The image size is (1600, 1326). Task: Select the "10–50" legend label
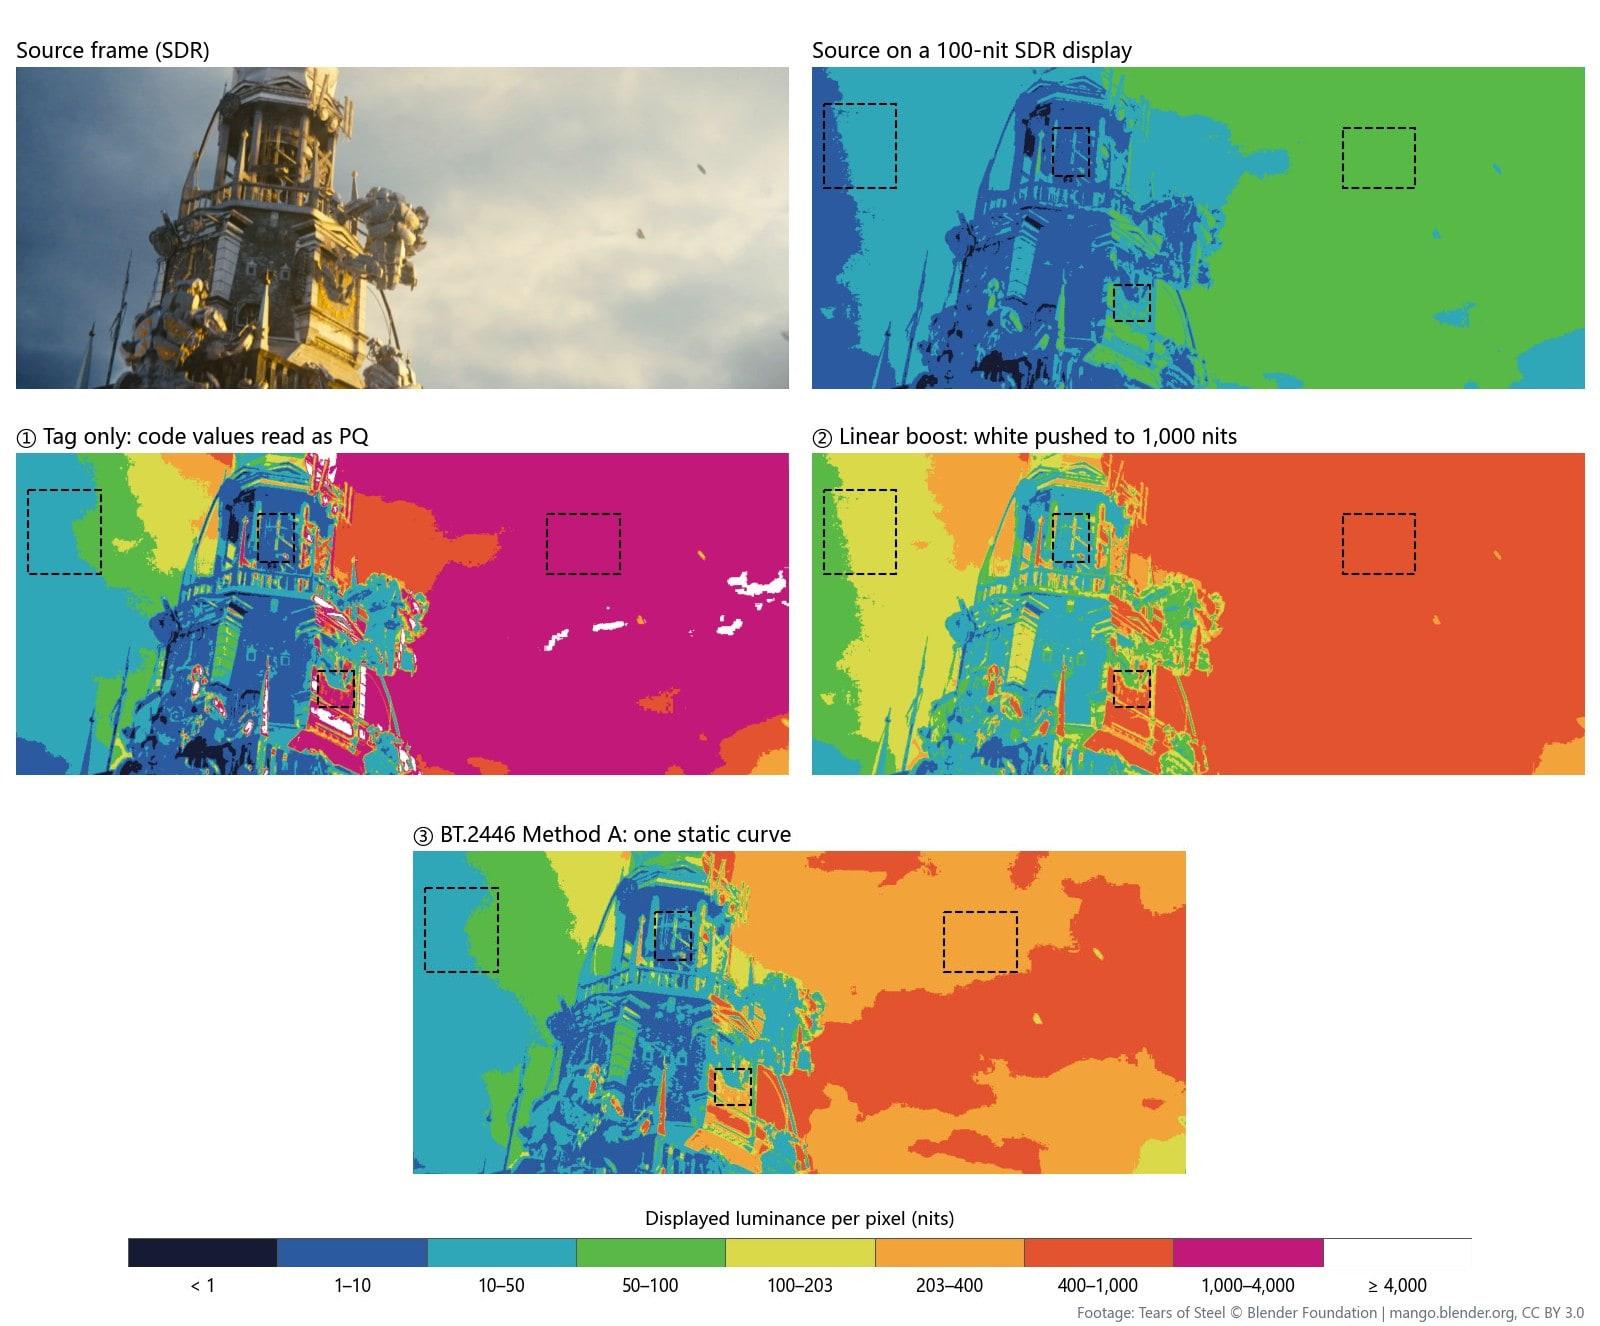coord(501,1285)
